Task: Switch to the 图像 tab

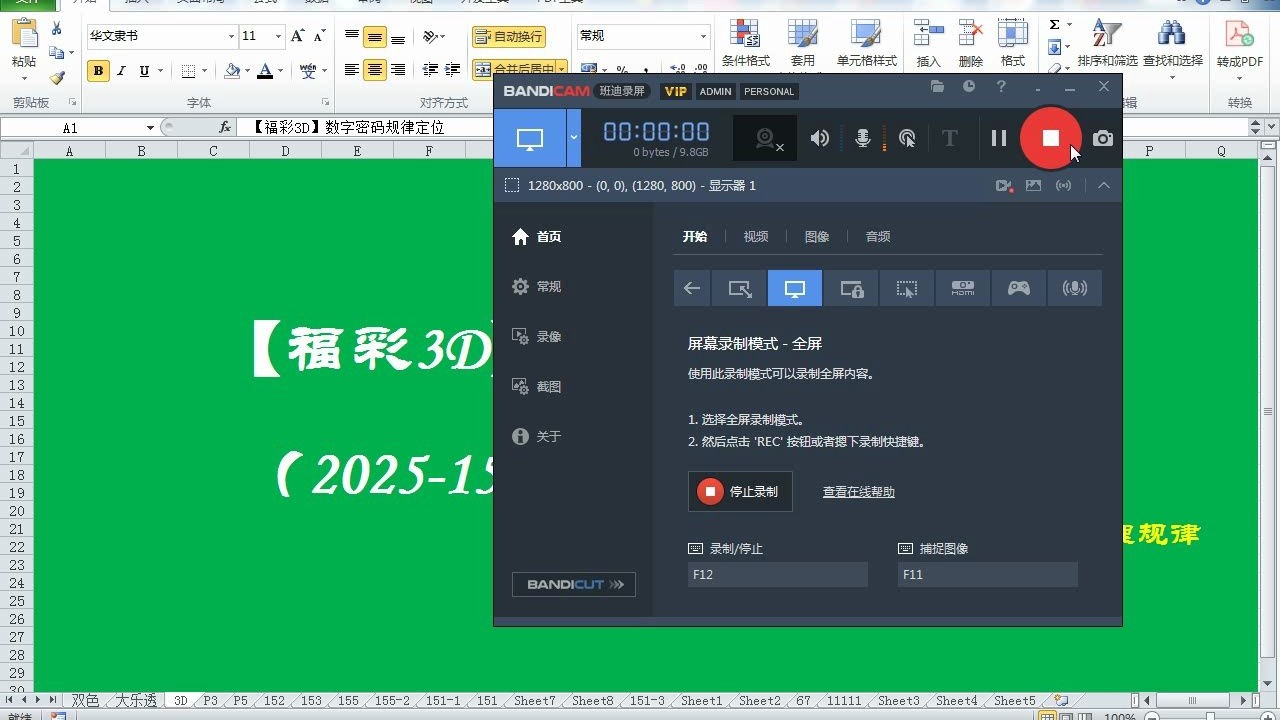Action: point(817,237)
